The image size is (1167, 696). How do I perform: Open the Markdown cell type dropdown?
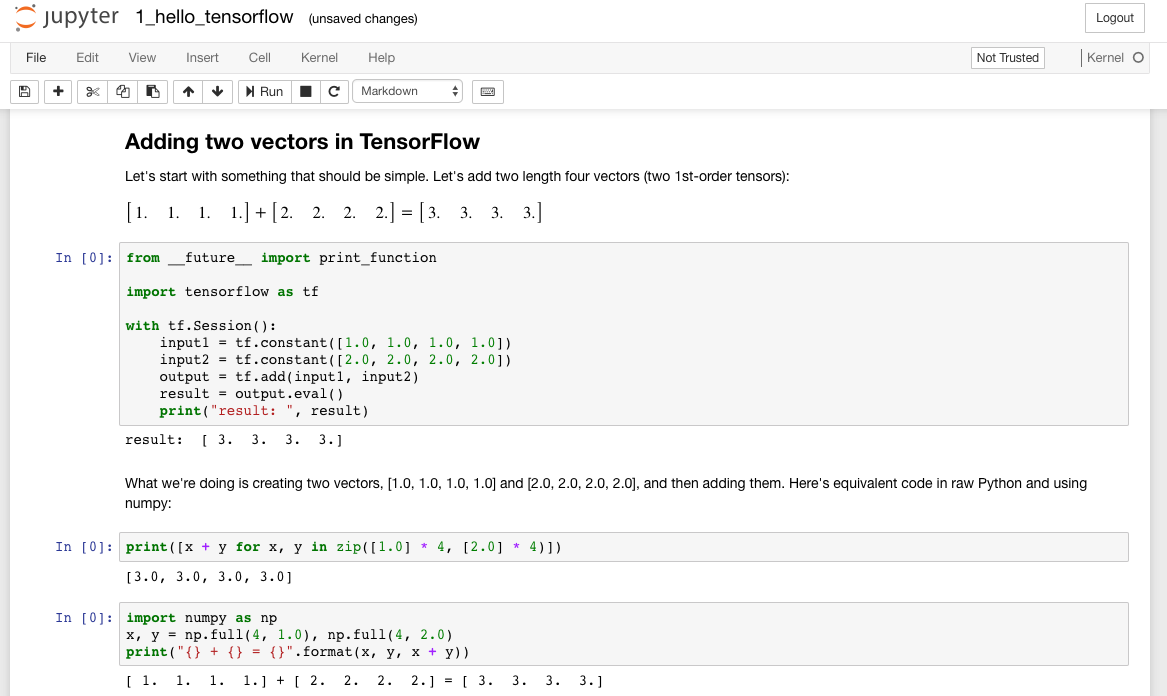[408, 92]
